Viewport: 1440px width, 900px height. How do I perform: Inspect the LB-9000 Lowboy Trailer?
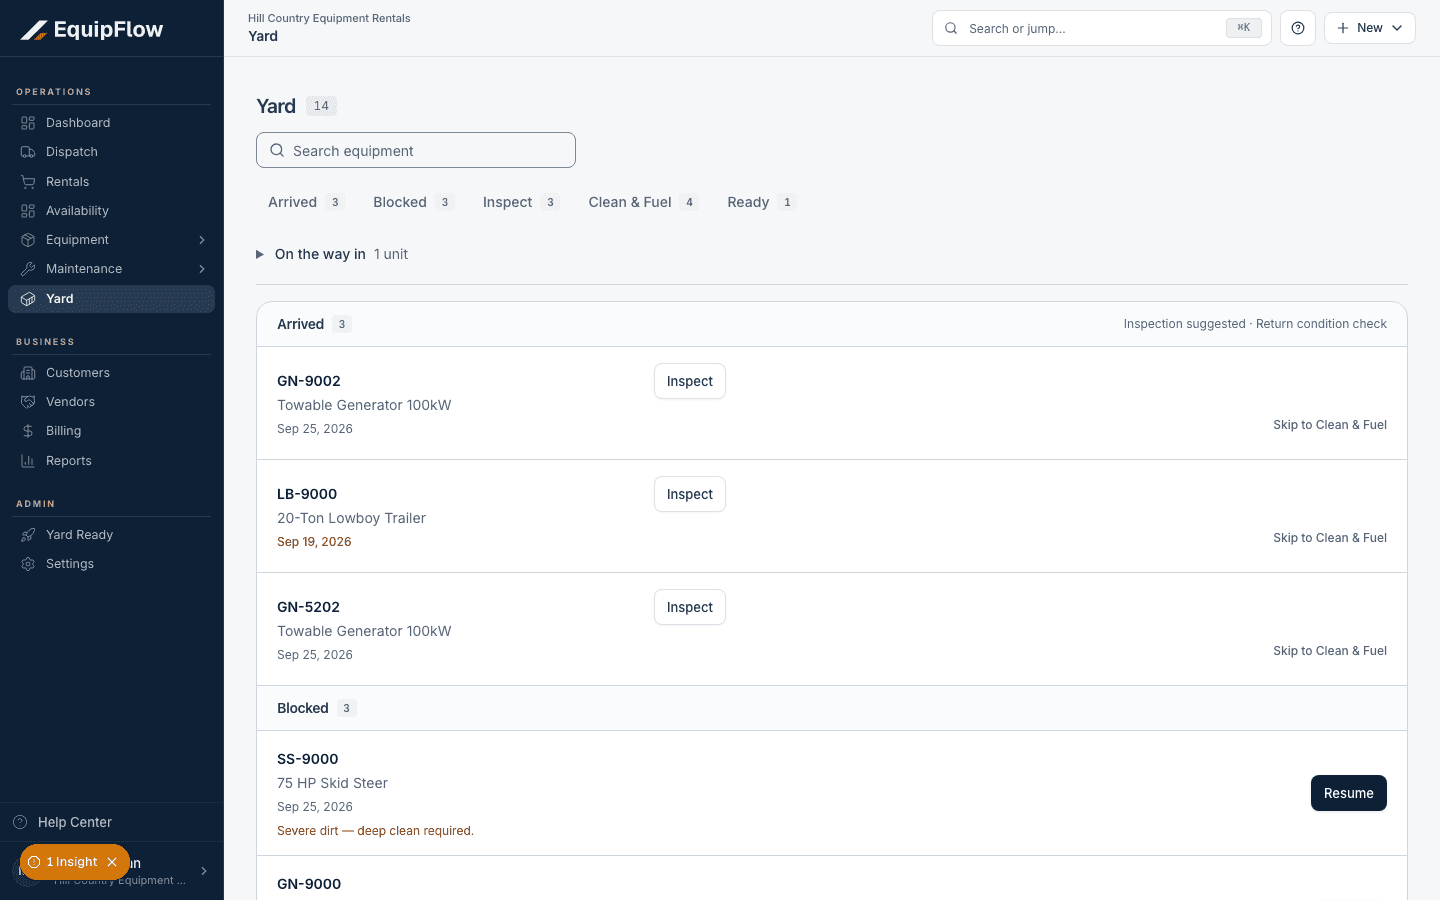690,494
